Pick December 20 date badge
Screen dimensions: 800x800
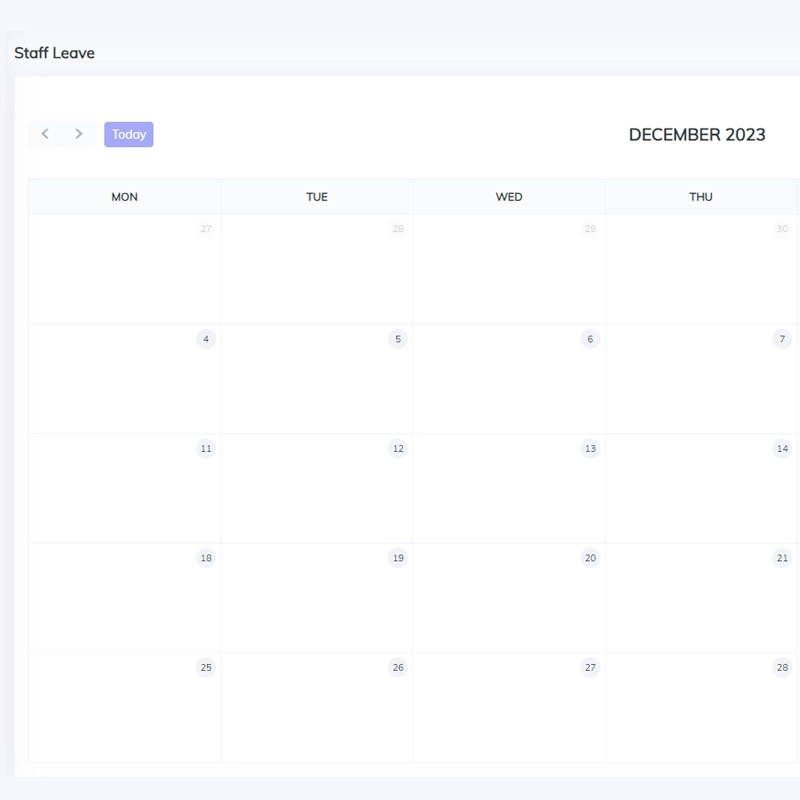(x=590, y=558)
